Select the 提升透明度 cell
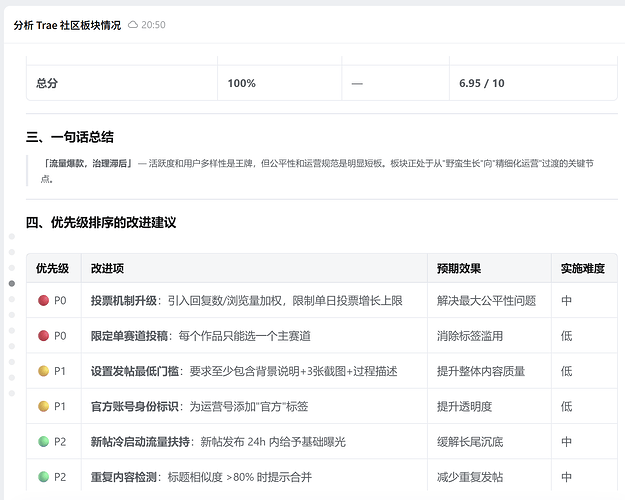This screenshot has width=625, height=500. click(489, 406)
